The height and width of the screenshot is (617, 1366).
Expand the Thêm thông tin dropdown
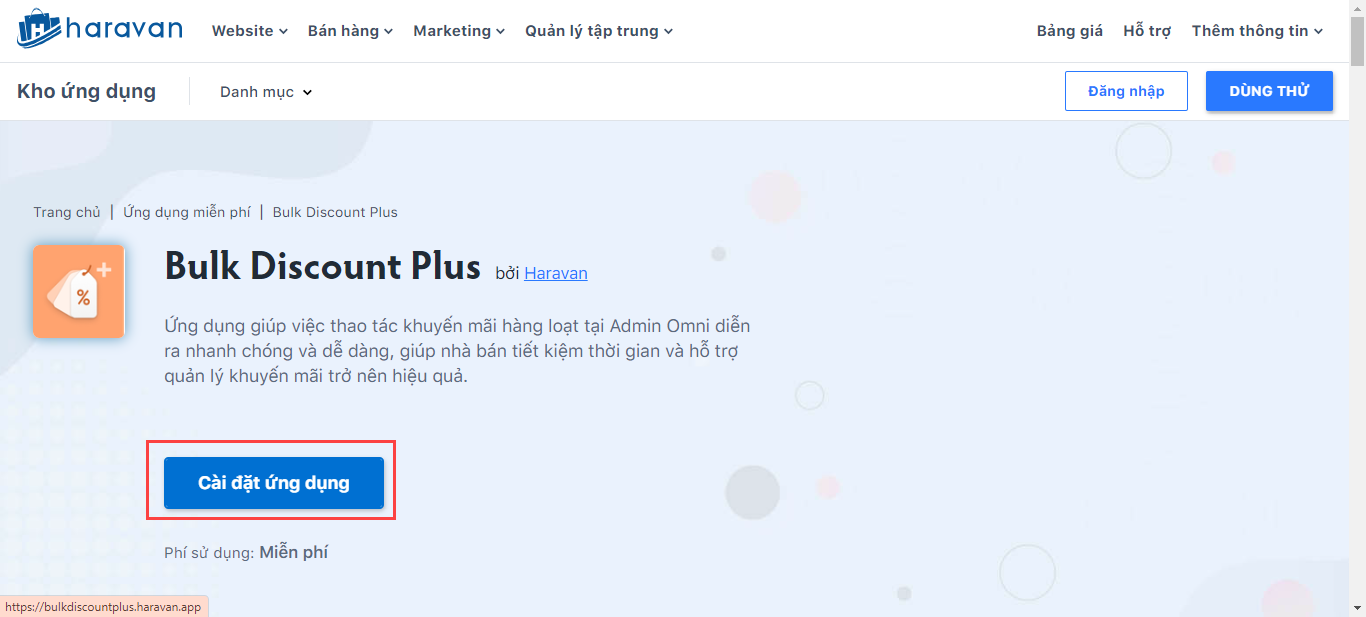pyautogui.click(x=1257, y=31)
